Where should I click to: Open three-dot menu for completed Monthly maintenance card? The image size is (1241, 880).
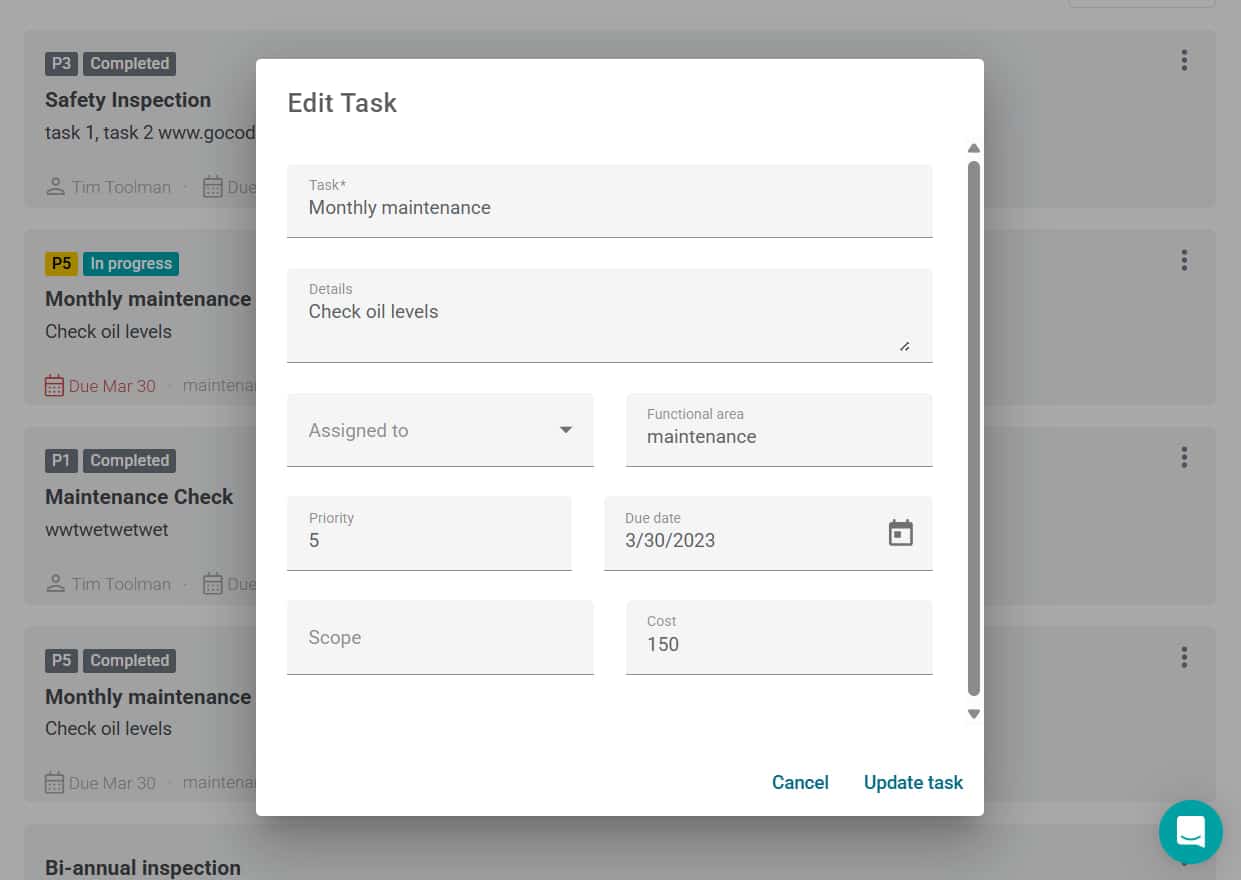click(1184, 657)
